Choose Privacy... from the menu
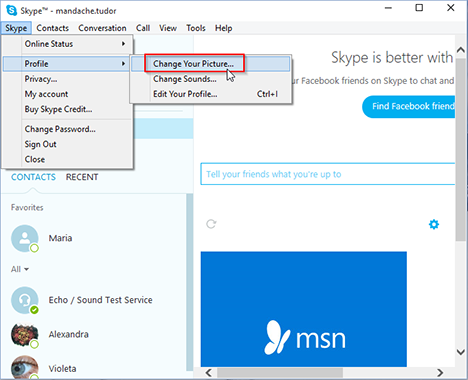Screen dimensions: 468x380 [68, 79]
